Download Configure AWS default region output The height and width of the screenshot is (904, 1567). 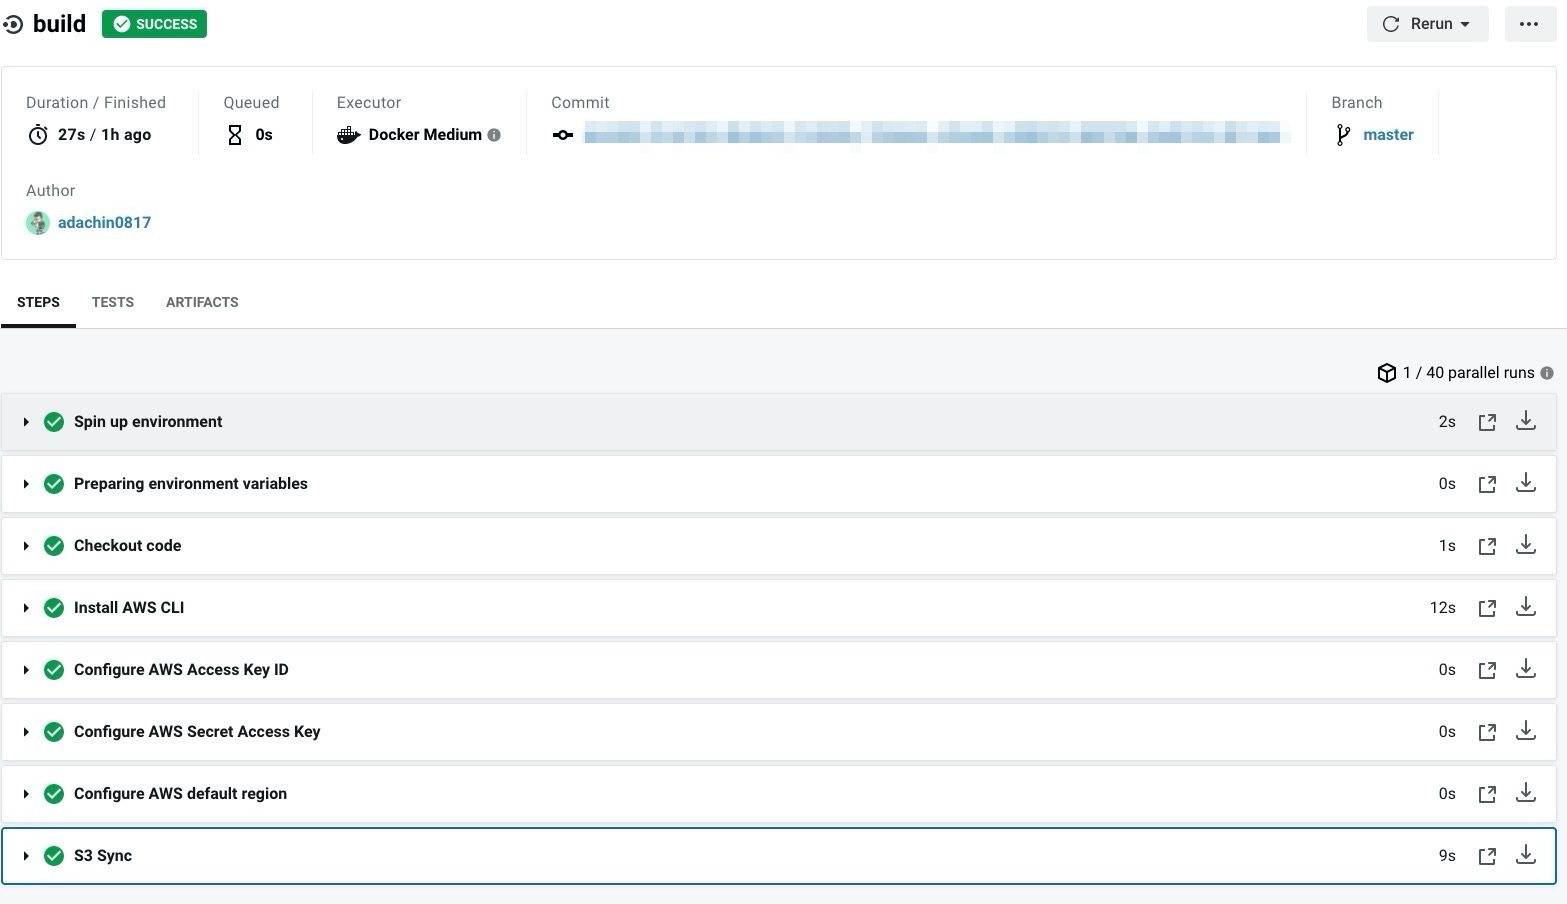click(x=1525, y=793)
